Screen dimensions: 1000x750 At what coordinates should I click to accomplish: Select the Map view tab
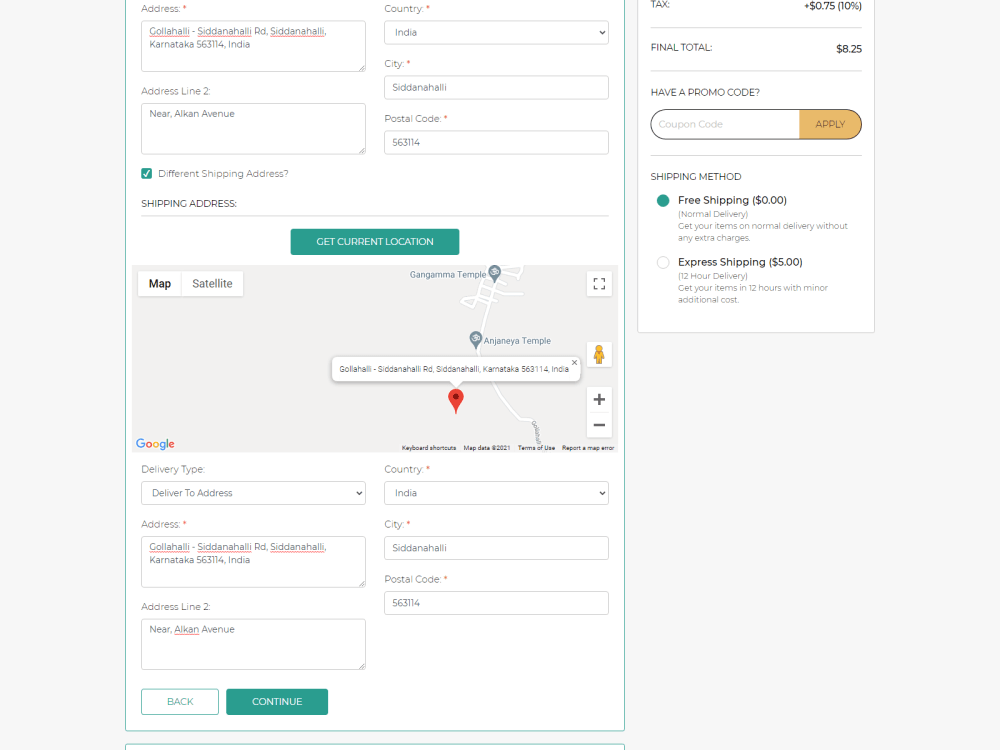pos(159,283)
